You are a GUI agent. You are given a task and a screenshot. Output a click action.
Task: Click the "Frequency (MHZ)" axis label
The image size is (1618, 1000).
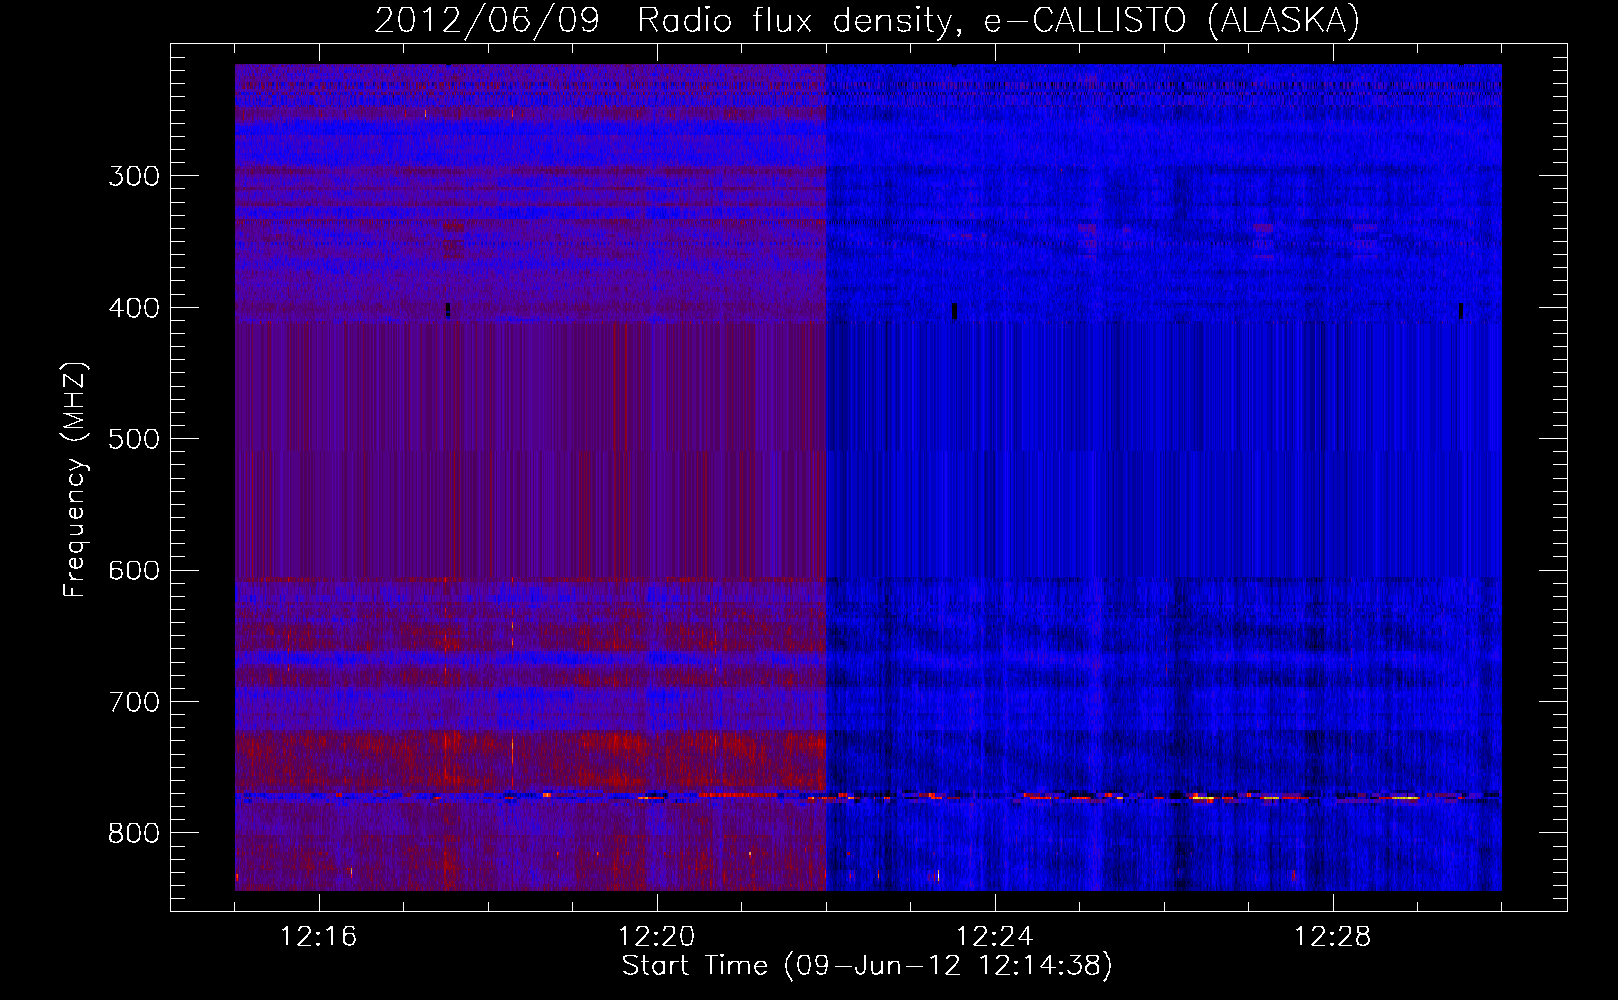[75, 480]
